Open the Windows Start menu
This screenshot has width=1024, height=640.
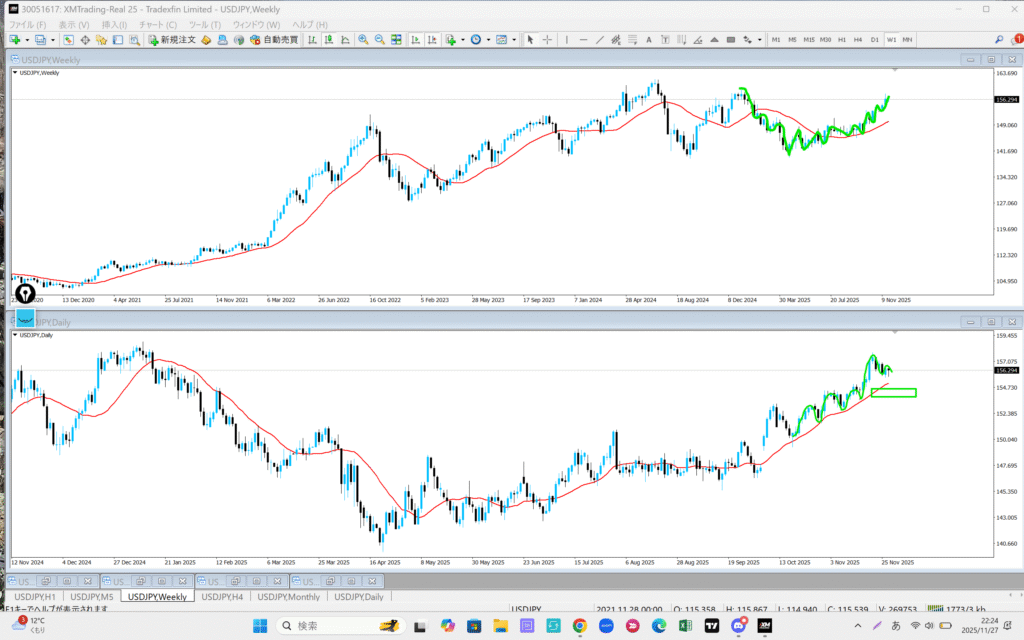click(x=259, y=626)
